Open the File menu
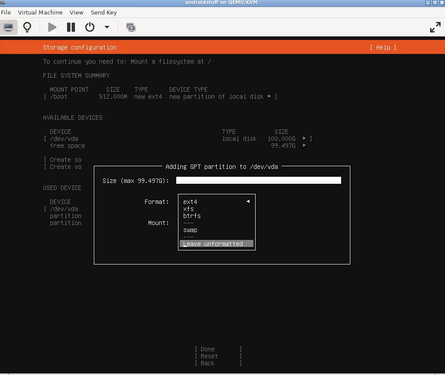This screenshot has height=375, width=445. tap(6, 12)
